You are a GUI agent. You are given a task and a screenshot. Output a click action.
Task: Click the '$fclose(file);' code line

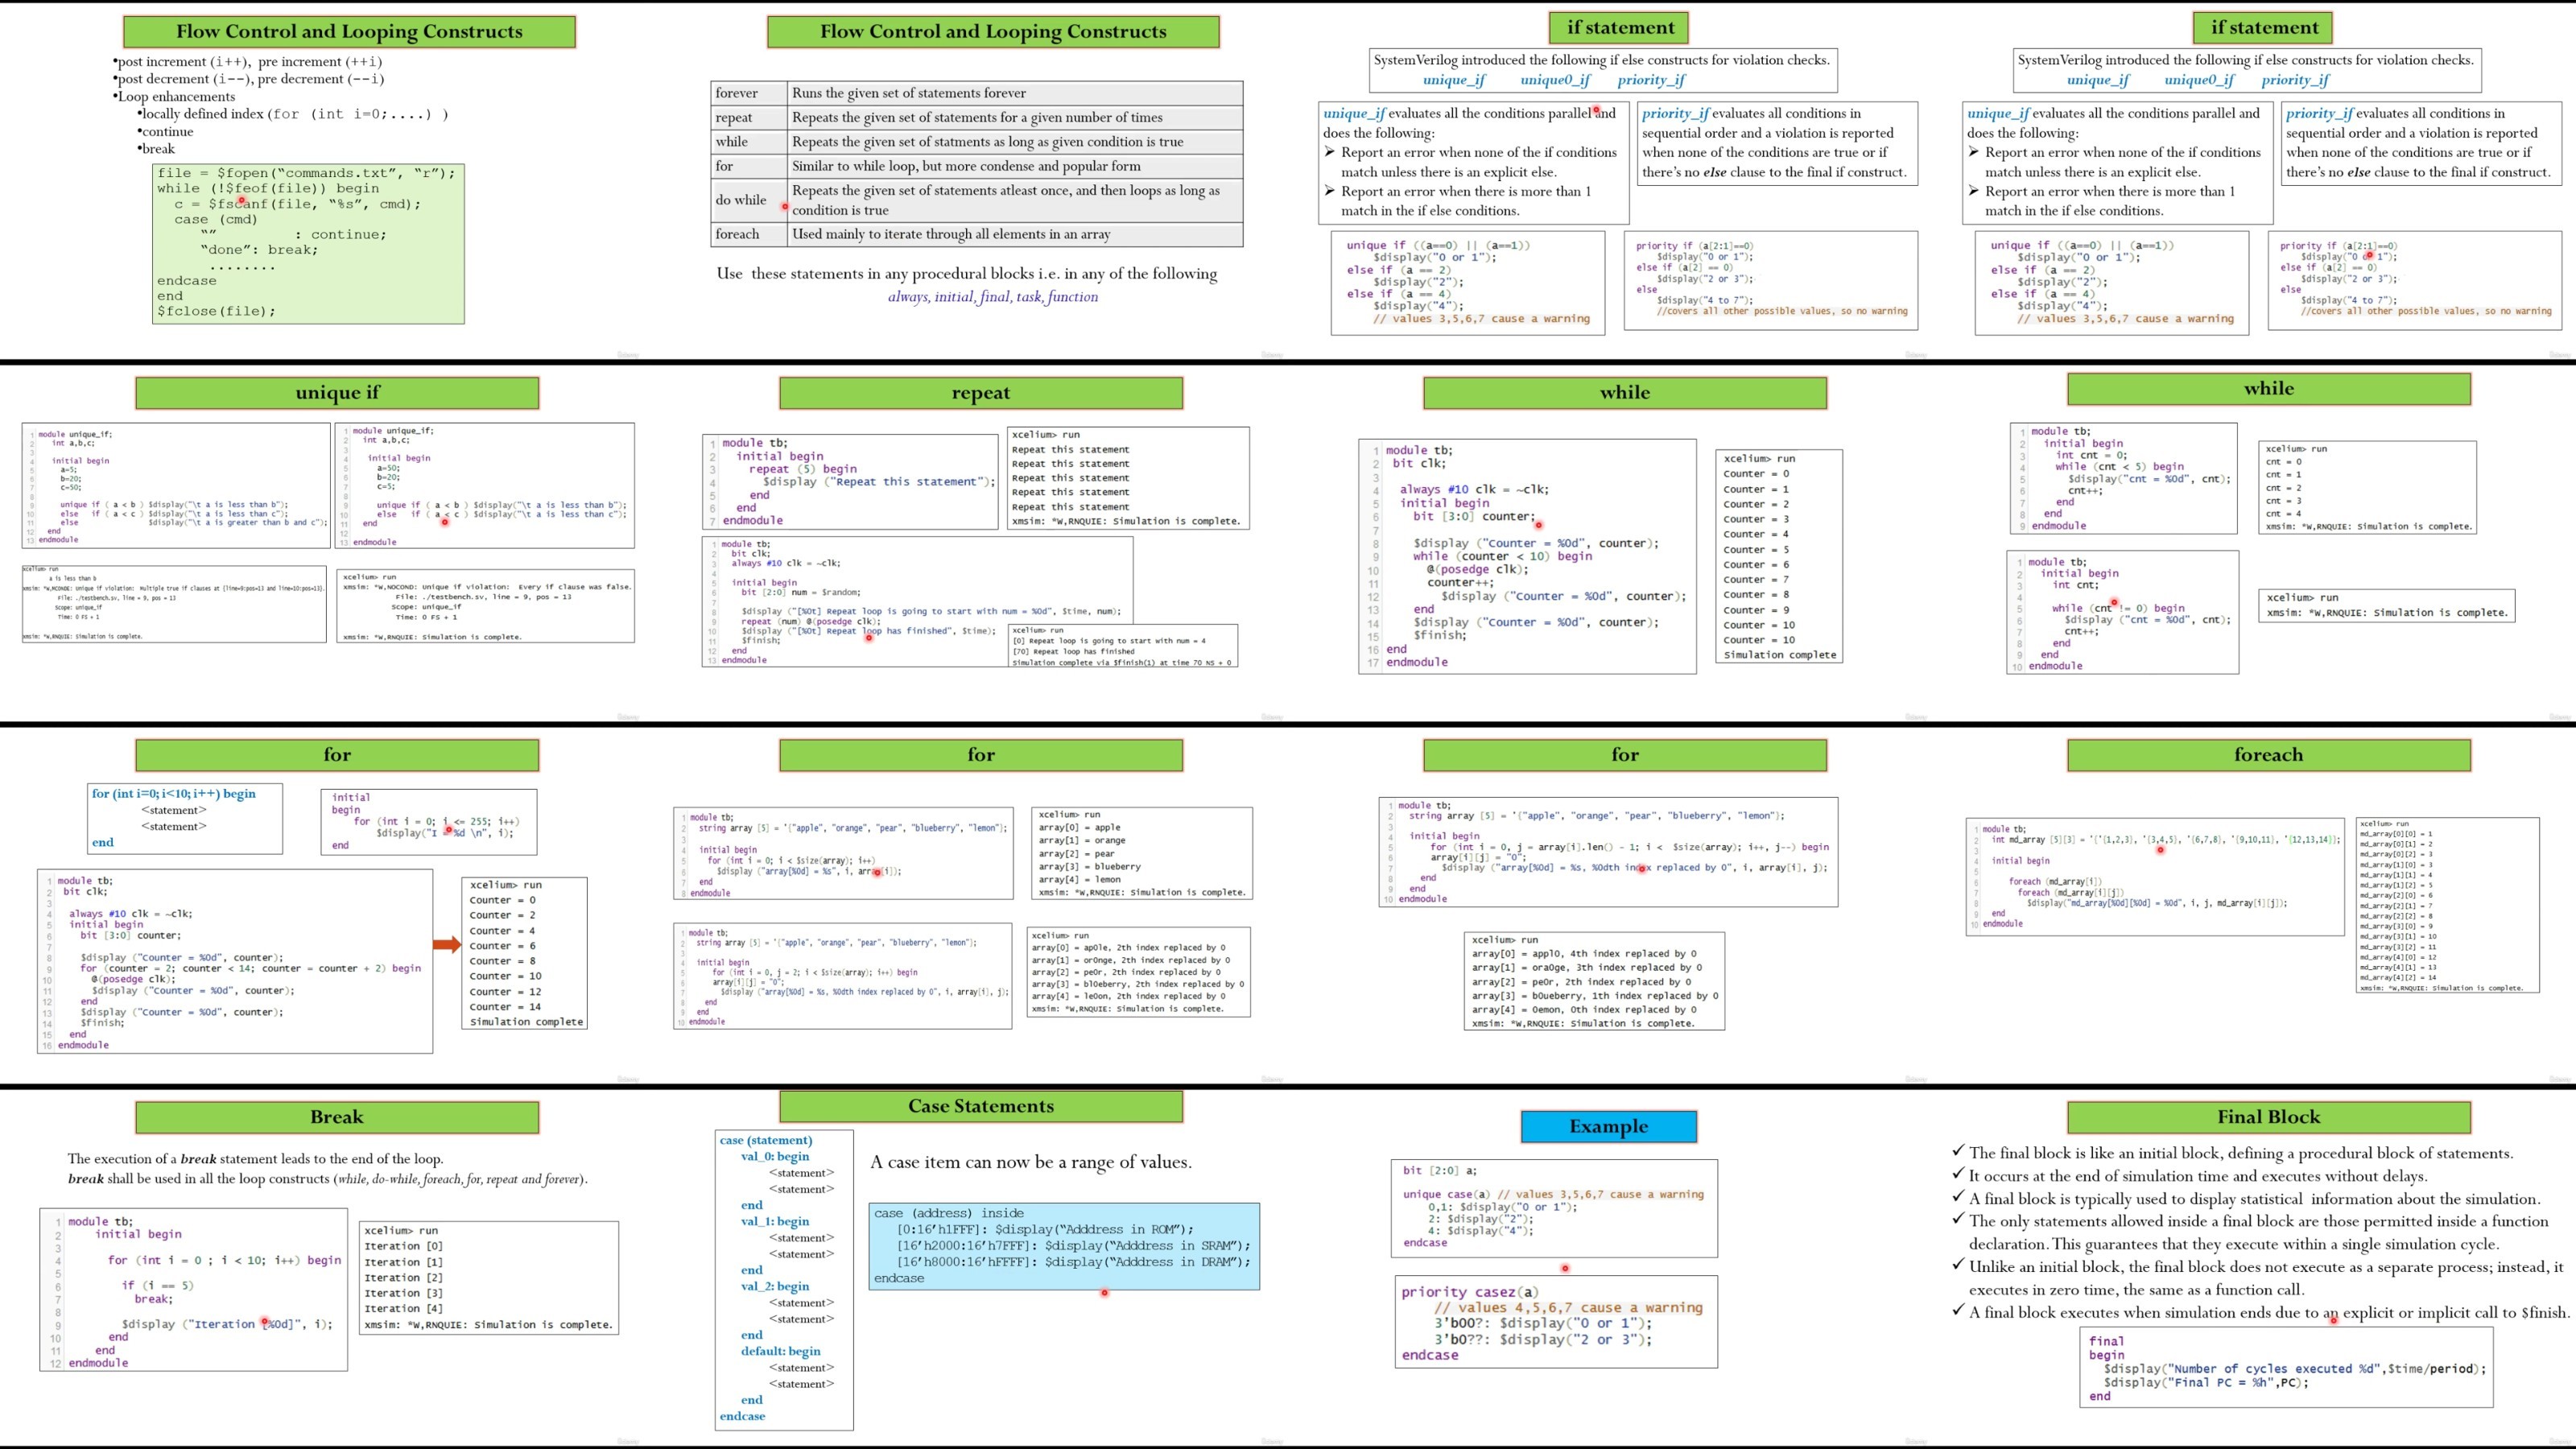(216, 311)
